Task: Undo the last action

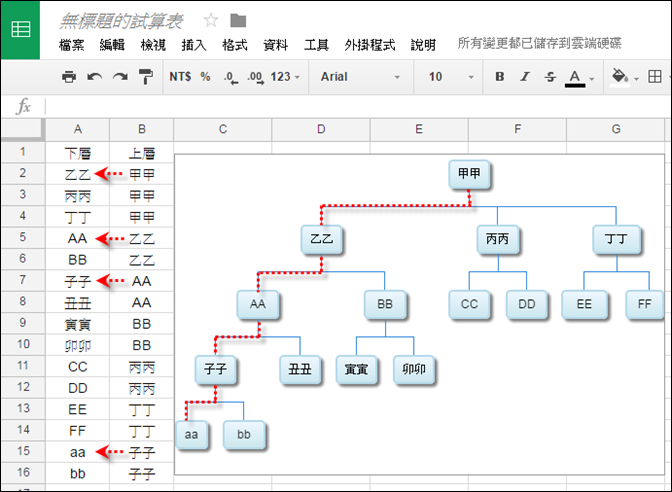Action: 95,77
